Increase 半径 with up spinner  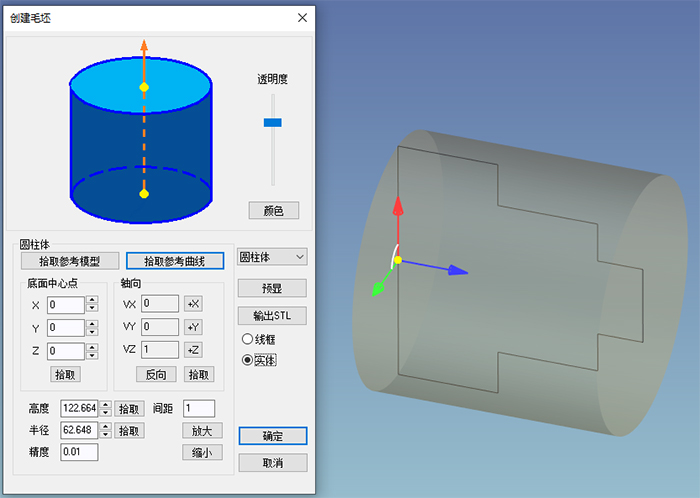tap(105, 426)
